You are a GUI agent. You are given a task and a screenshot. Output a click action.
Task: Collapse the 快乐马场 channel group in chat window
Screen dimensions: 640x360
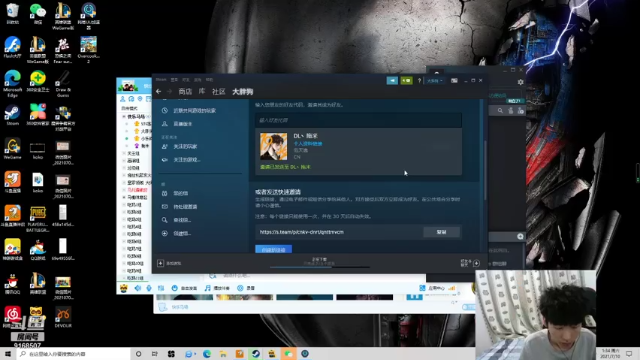tap(124, 116)
